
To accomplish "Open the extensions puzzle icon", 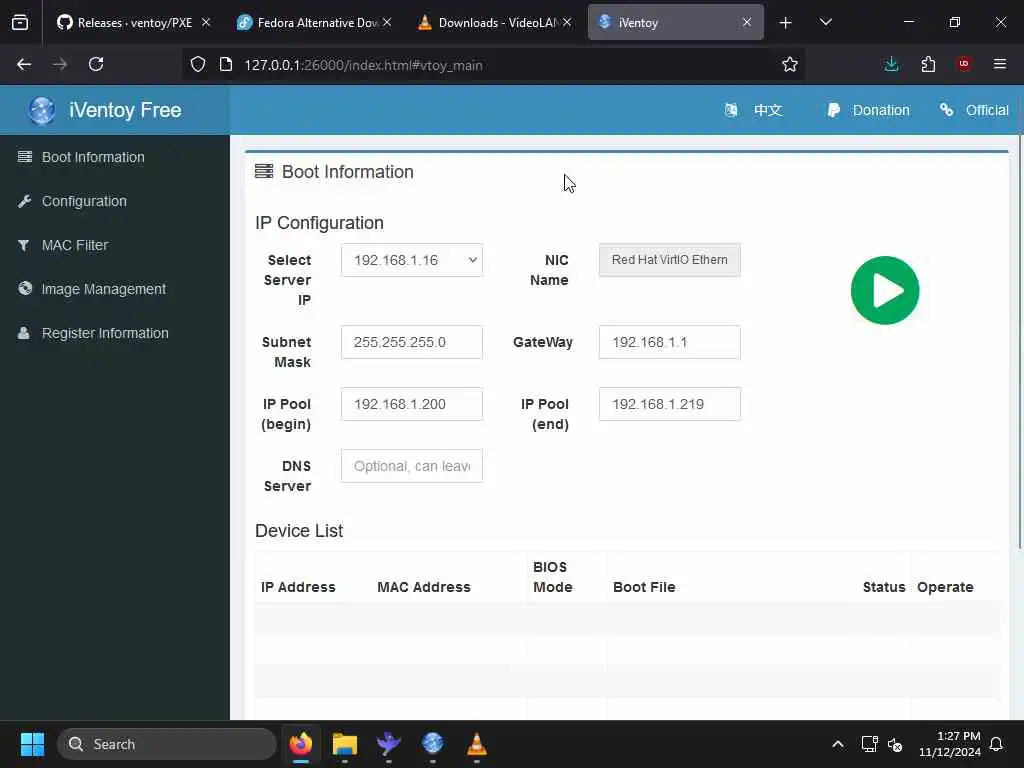I will click(928, 64).
